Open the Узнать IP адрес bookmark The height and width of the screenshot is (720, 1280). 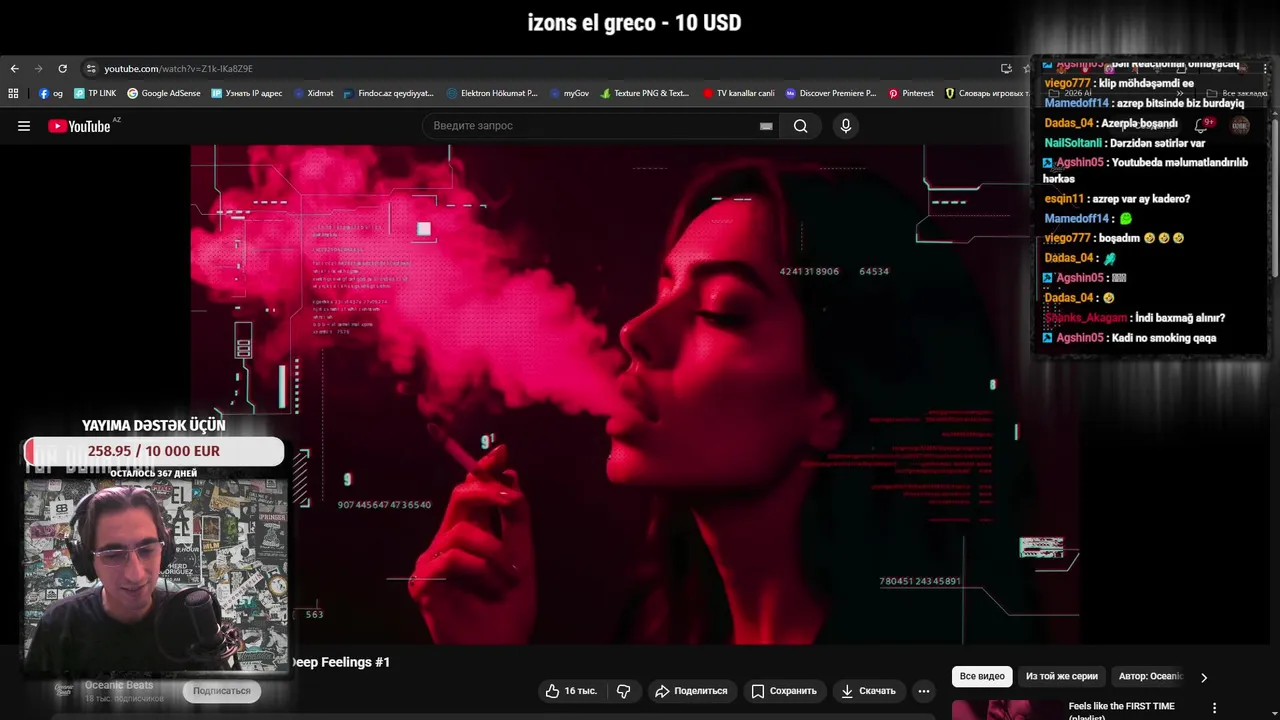click(247, 93)
